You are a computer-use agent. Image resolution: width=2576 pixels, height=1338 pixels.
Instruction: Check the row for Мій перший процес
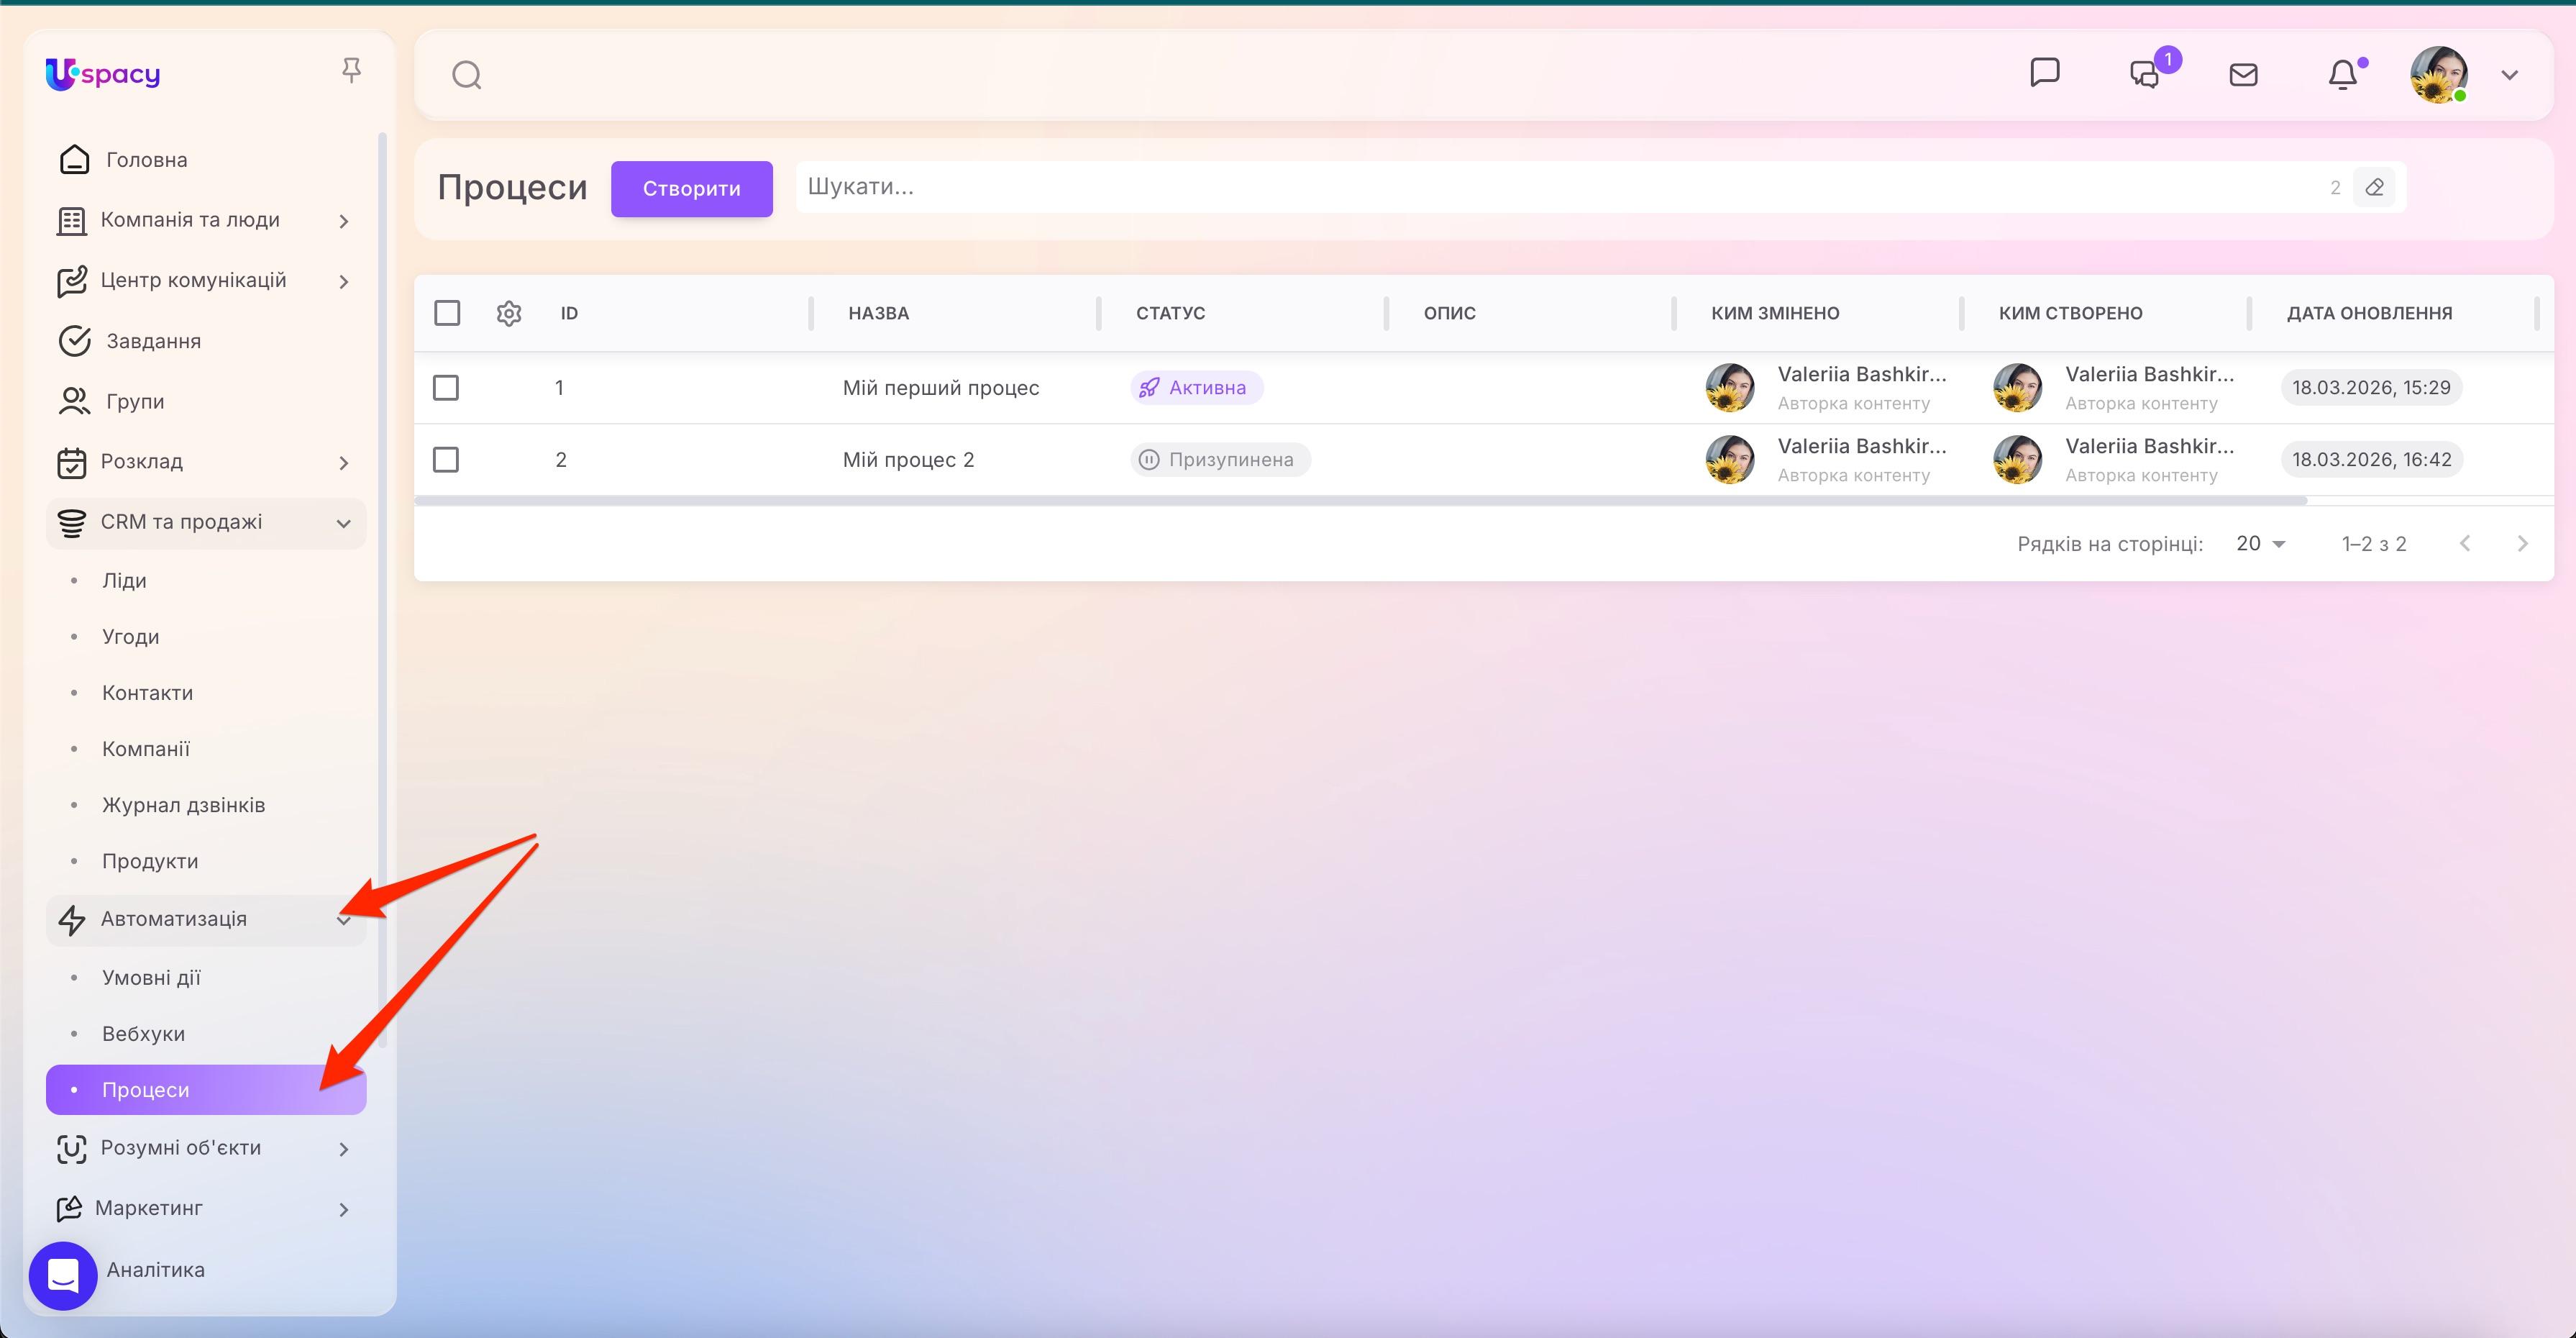[446, 387]
